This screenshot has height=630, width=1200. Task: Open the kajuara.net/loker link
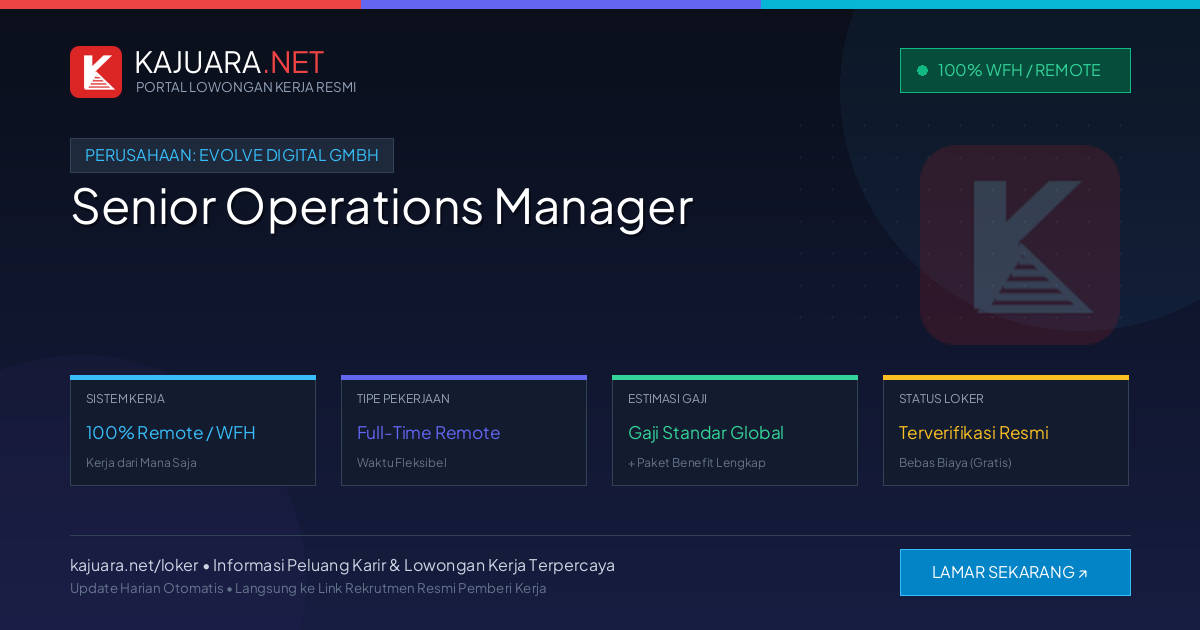point(134,565)
